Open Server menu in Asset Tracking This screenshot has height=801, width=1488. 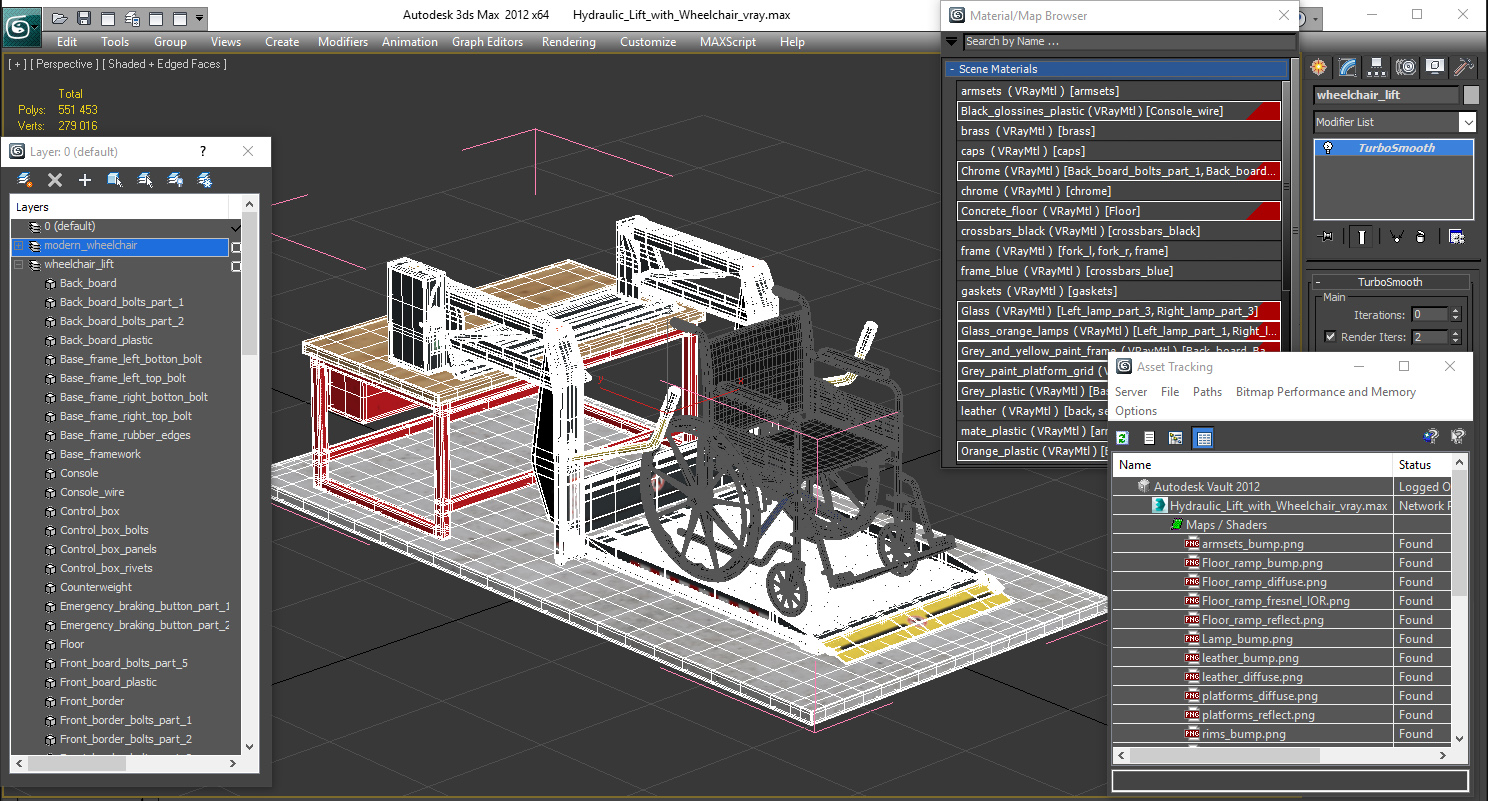click(1131, 392)
